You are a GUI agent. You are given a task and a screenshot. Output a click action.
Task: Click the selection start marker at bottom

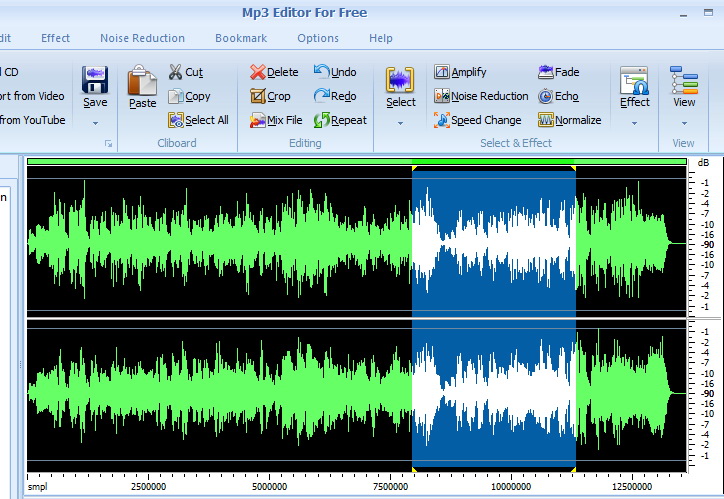point(414,469)
